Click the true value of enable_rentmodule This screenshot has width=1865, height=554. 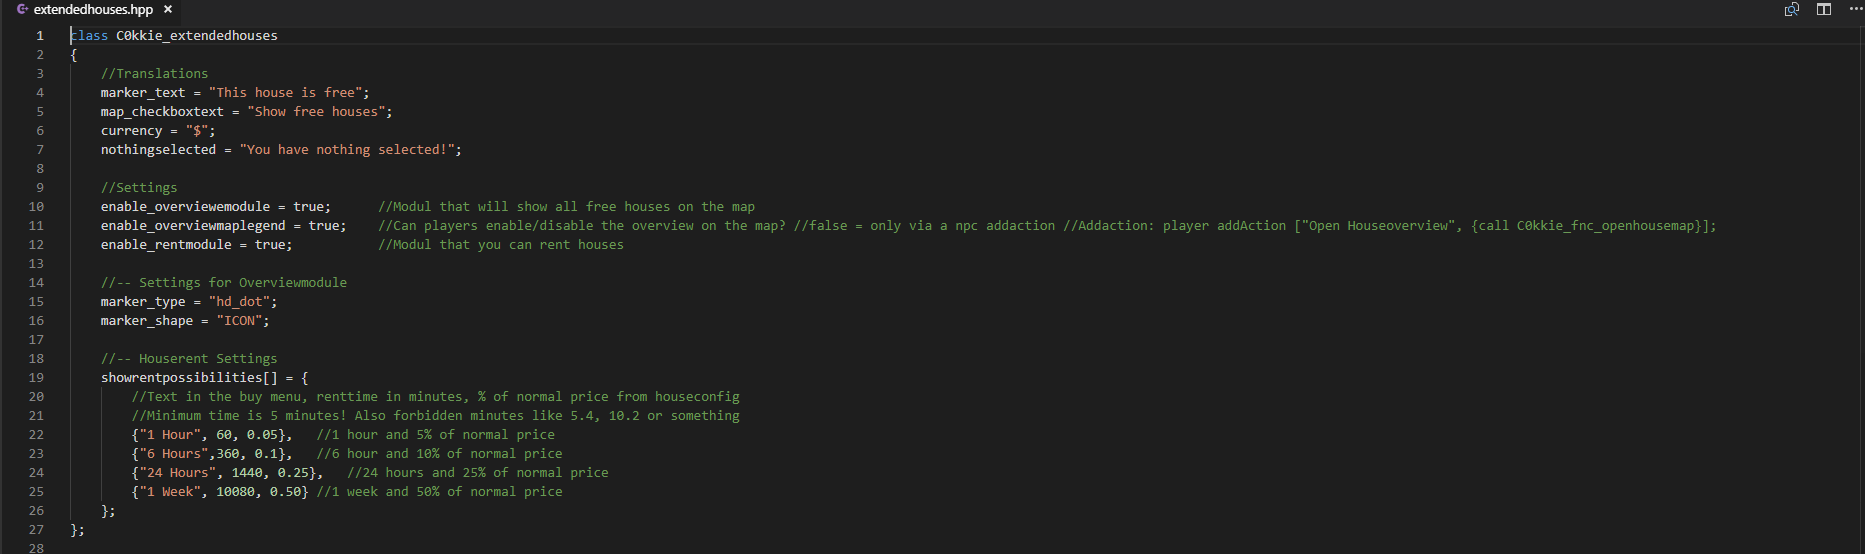tap(270, 244)
